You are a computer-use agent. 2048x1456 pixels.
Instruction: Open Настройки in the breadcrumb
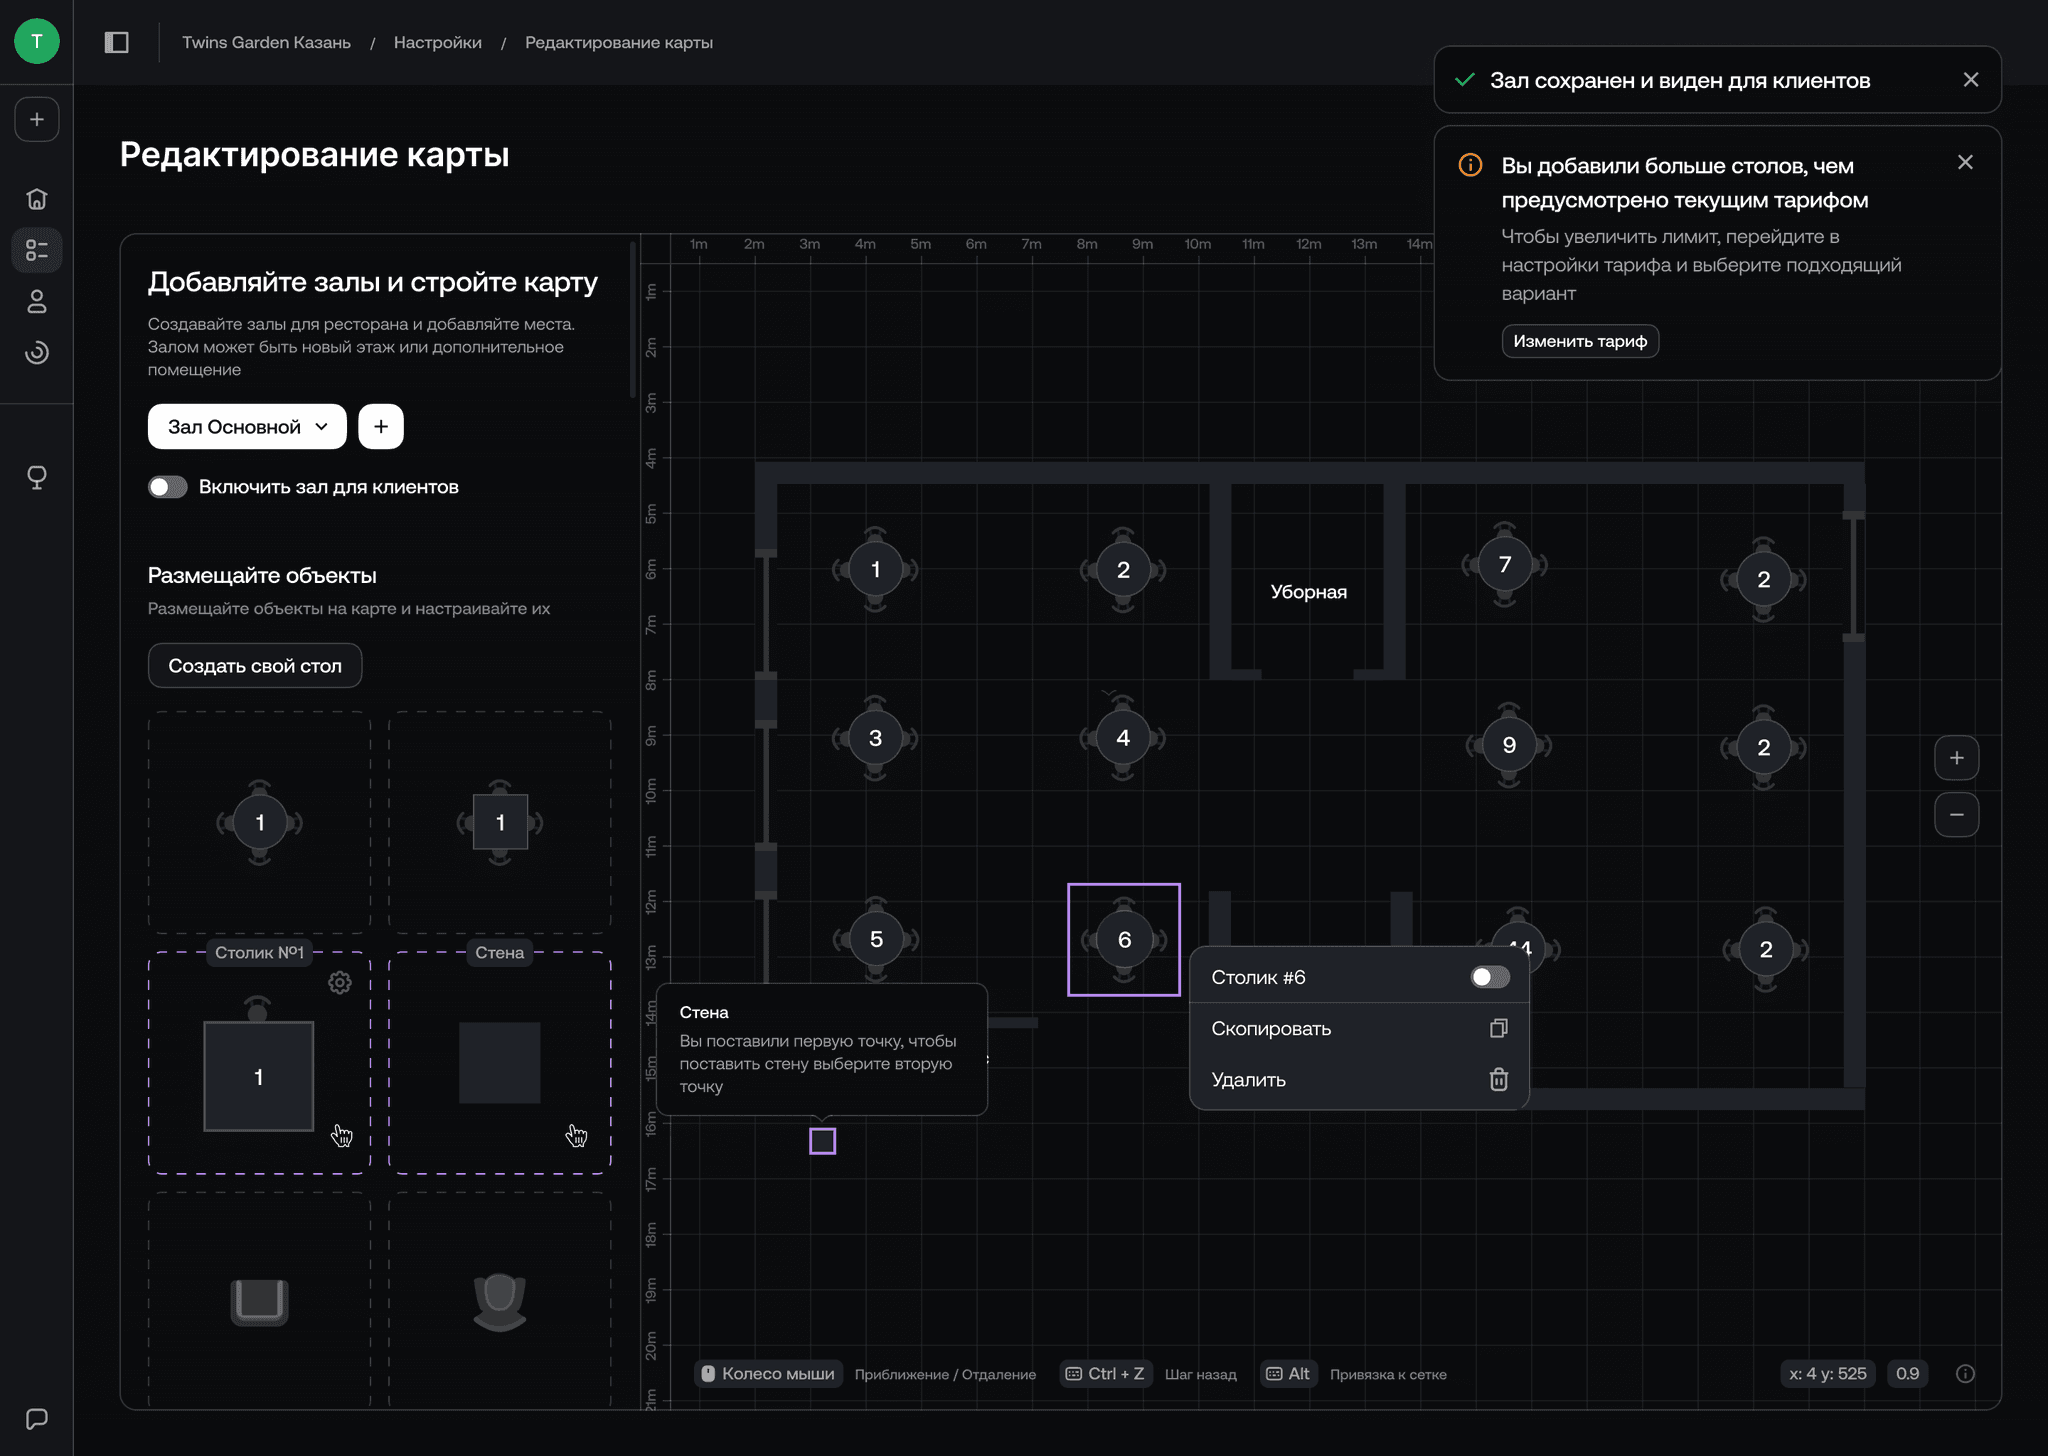pos(437,42)
